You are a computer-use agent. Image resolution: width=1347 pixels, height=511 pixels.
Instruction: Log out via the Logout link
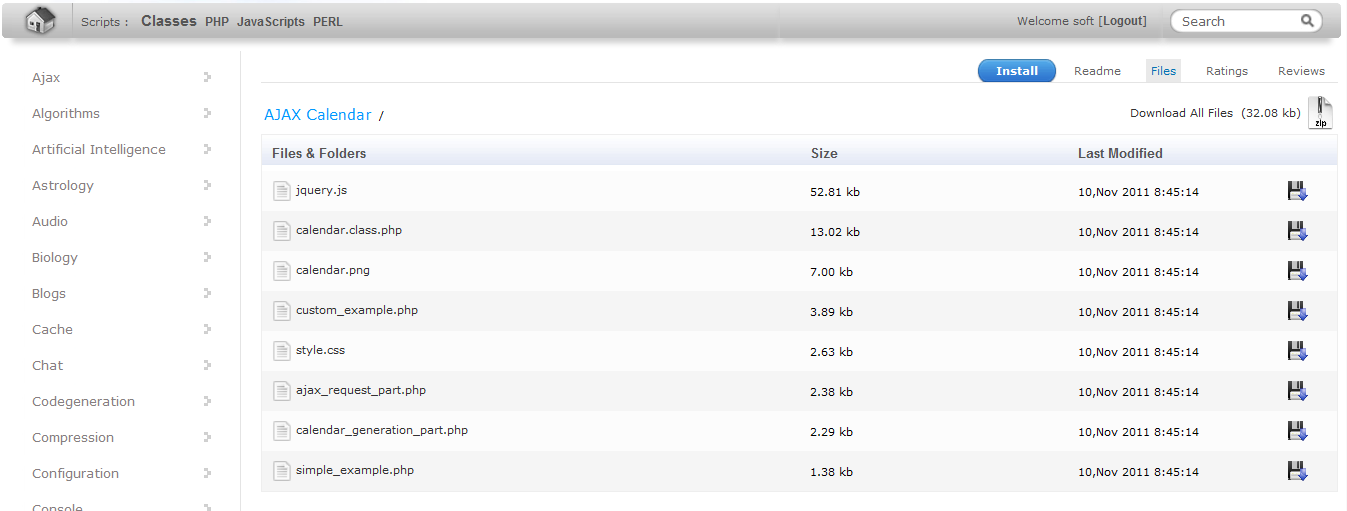point(1123,21)
